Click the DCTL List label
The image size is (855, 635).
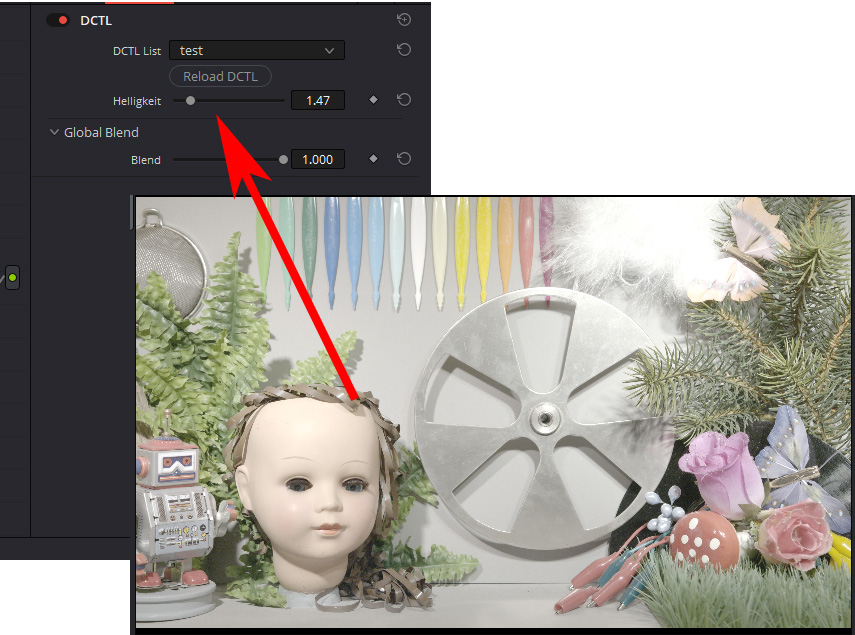click(137, 51)
